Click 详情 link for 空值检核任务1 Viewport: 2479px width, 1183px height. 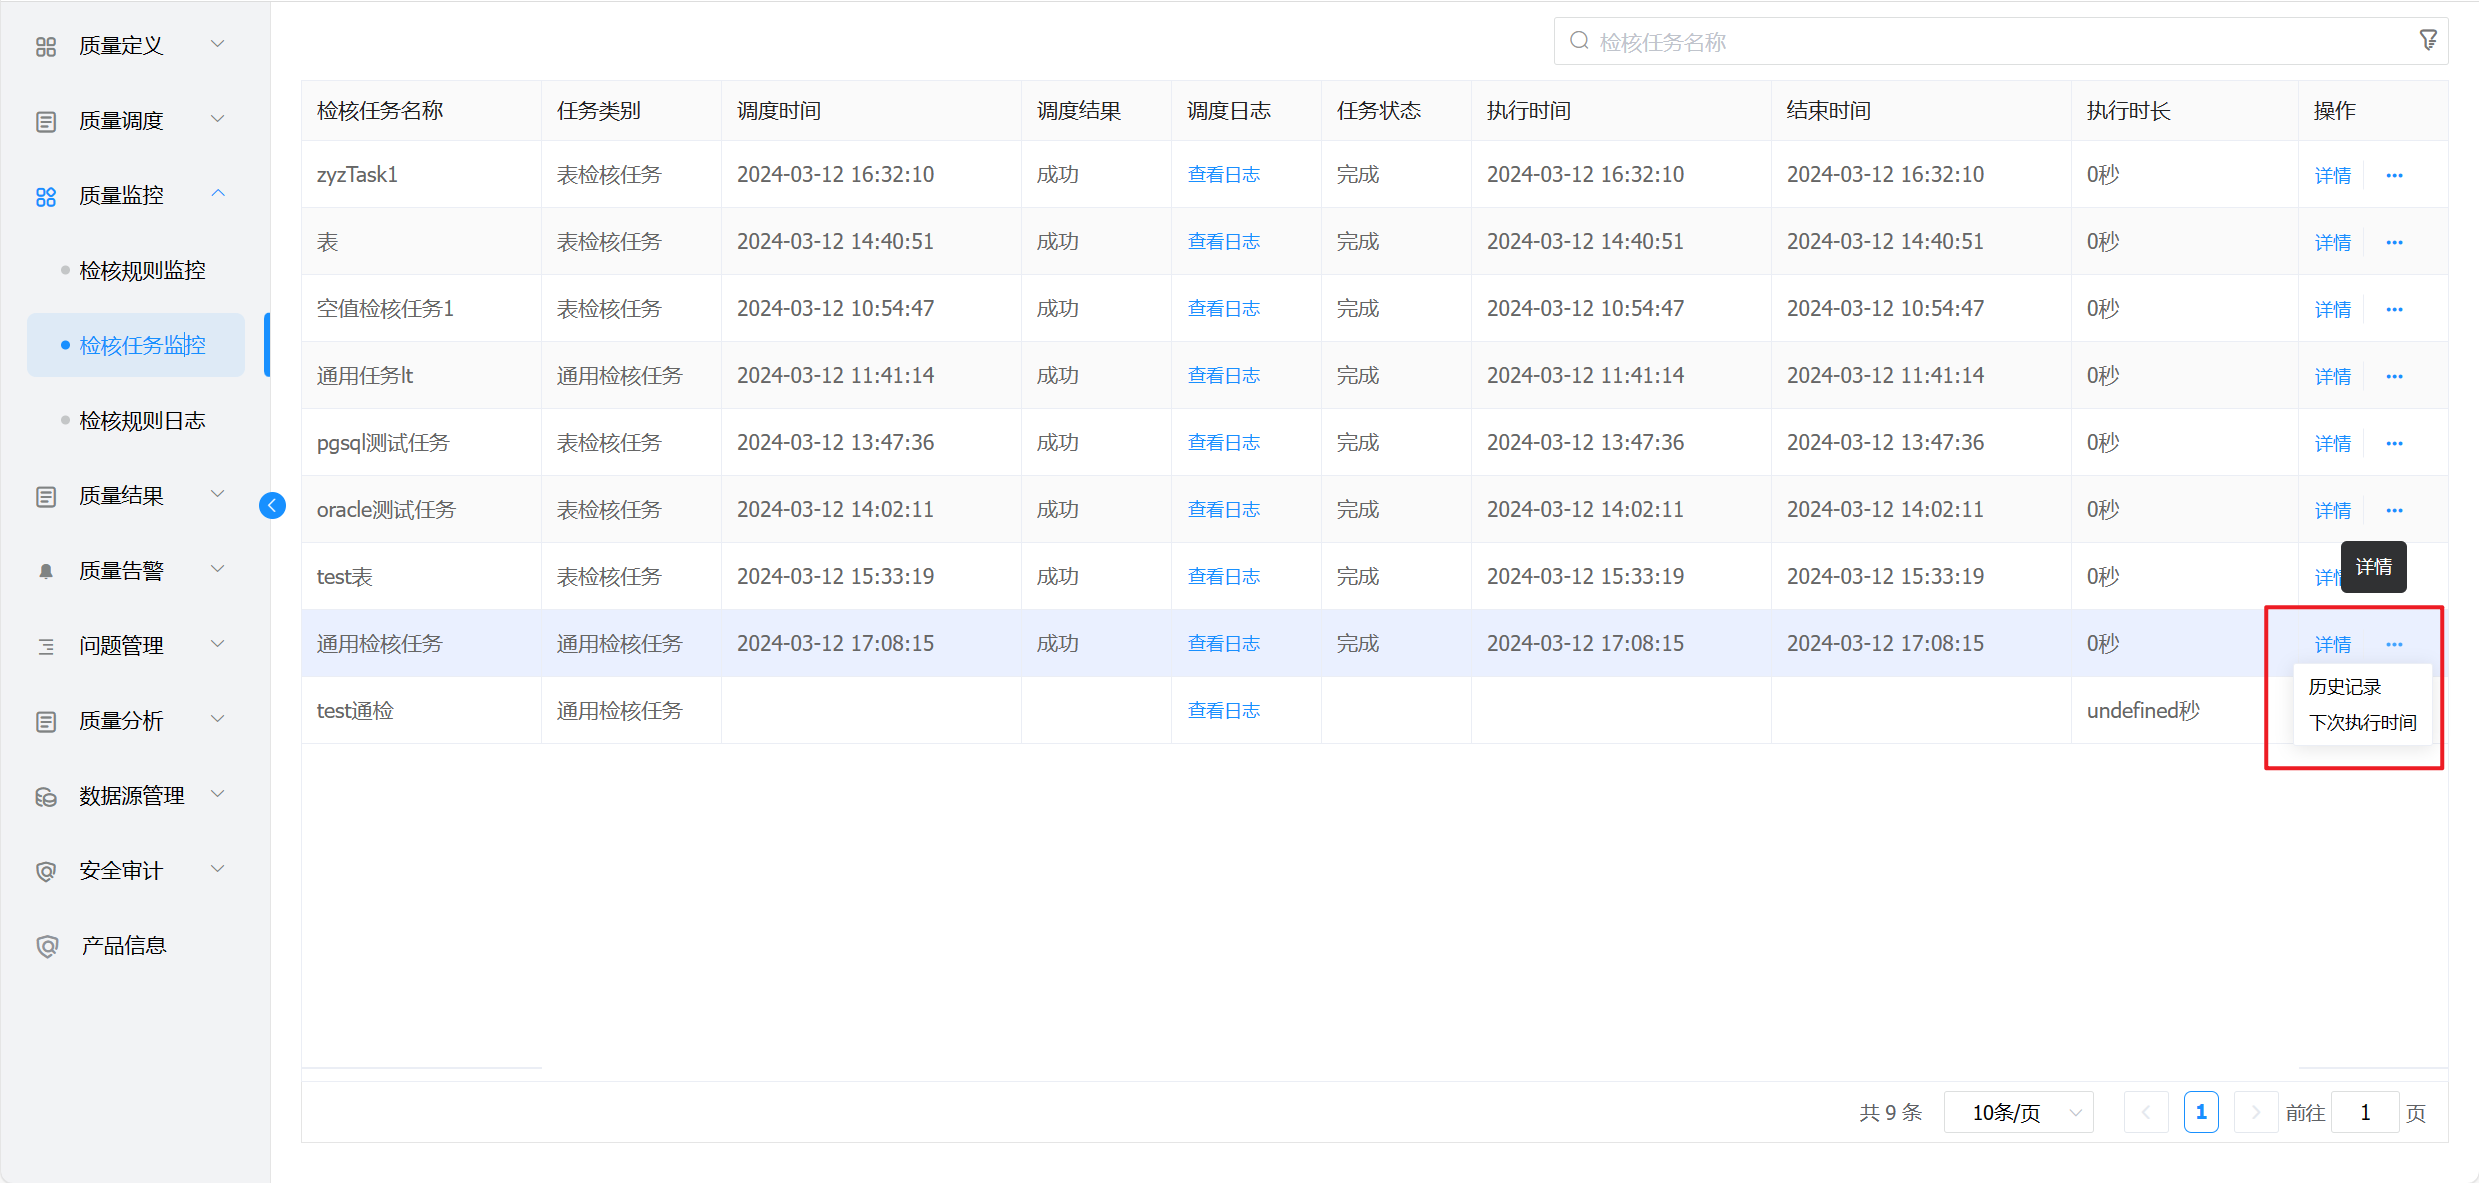tap(2332, 310)
